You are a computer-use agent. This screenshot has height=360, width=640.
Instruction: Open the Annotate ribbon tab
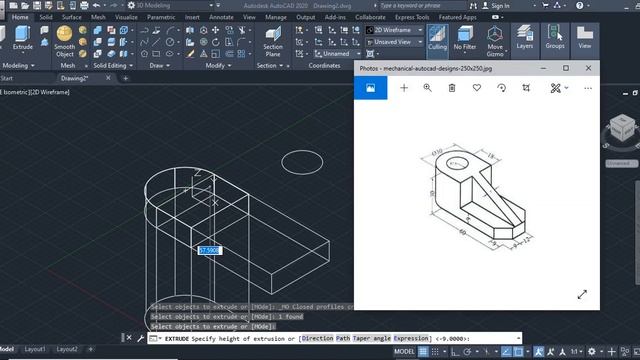(221, 17)
